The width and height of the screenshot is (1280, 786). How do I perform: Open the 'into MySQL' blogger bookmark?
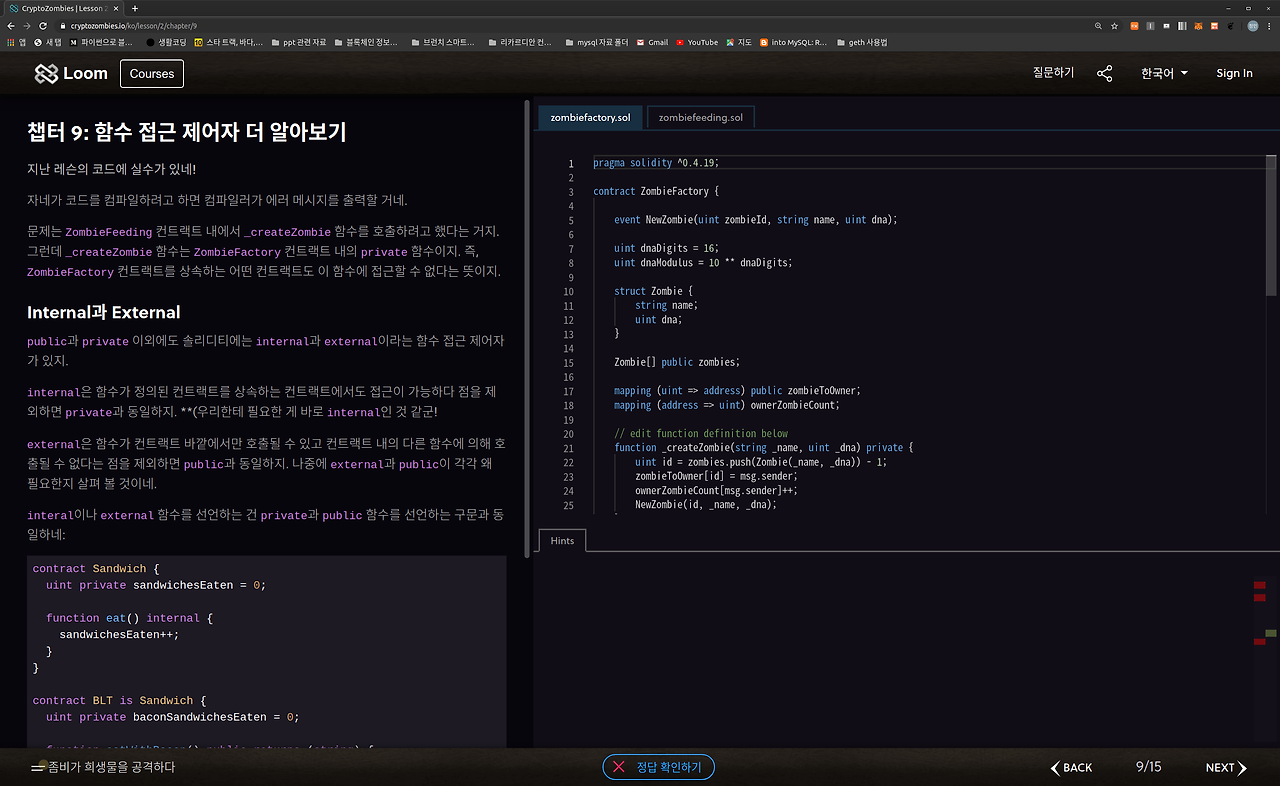(x=794, y=42)
